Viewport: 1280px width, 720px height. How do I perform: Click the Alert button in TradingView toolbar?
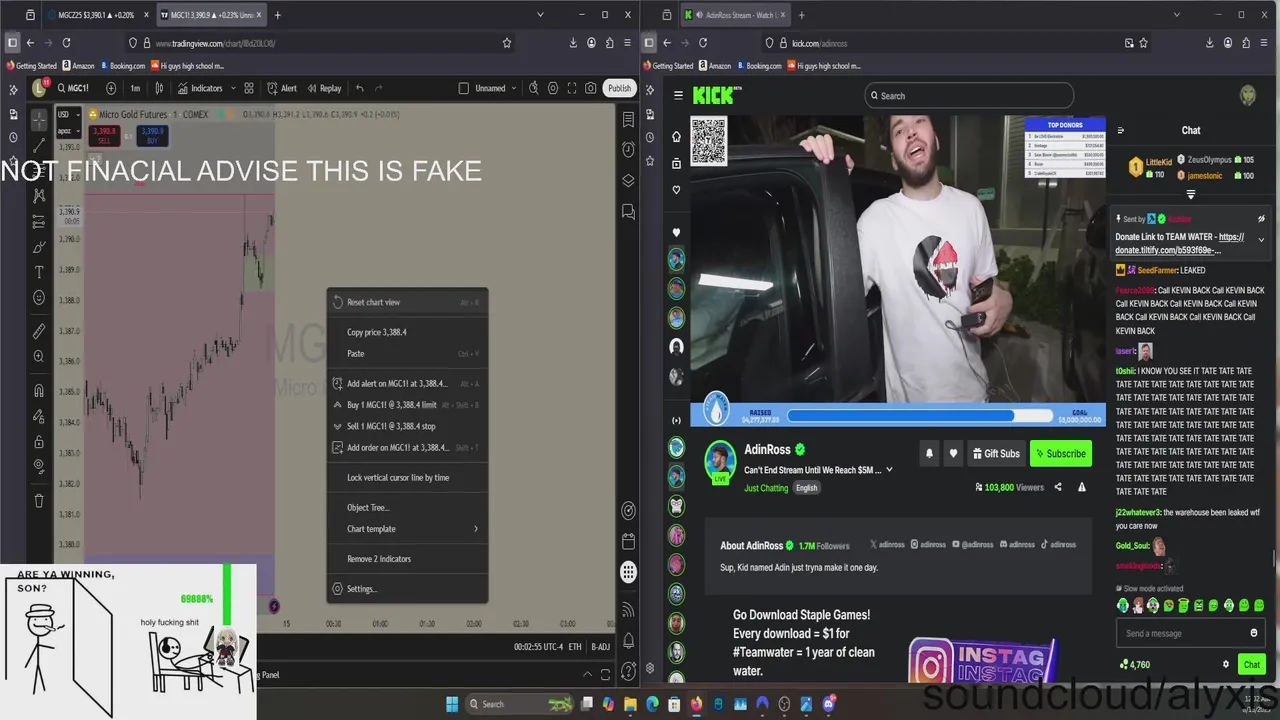pos(282,88)
